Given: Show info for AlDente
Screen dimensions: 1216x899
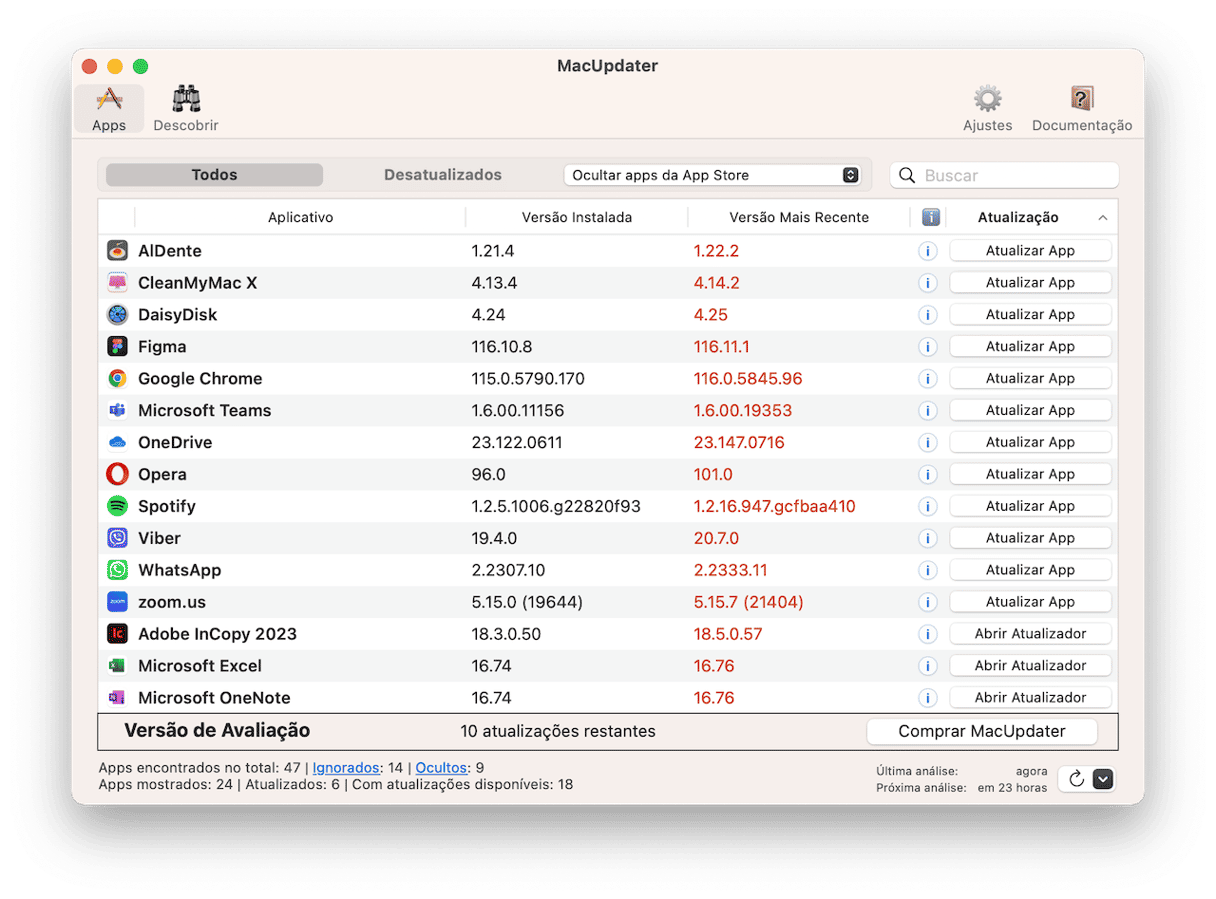Looking at the screenshot, I should (x=928, y=251).
